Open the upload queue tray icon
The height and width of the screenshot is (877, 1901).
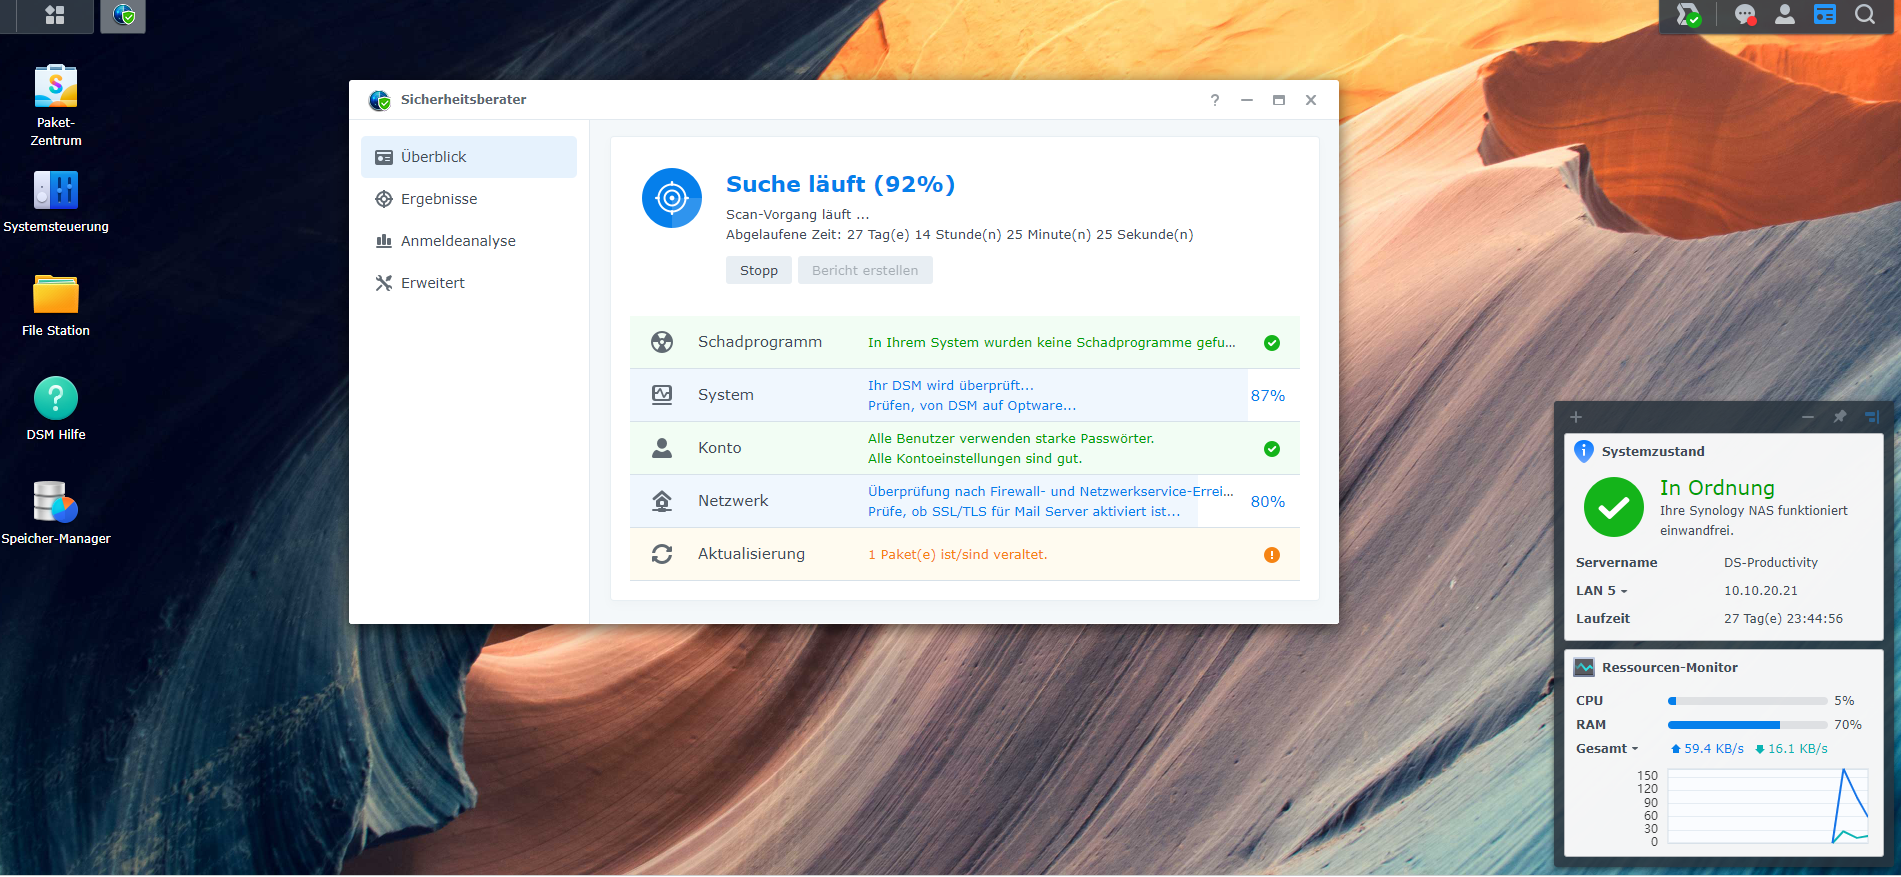pos(1688,15)
